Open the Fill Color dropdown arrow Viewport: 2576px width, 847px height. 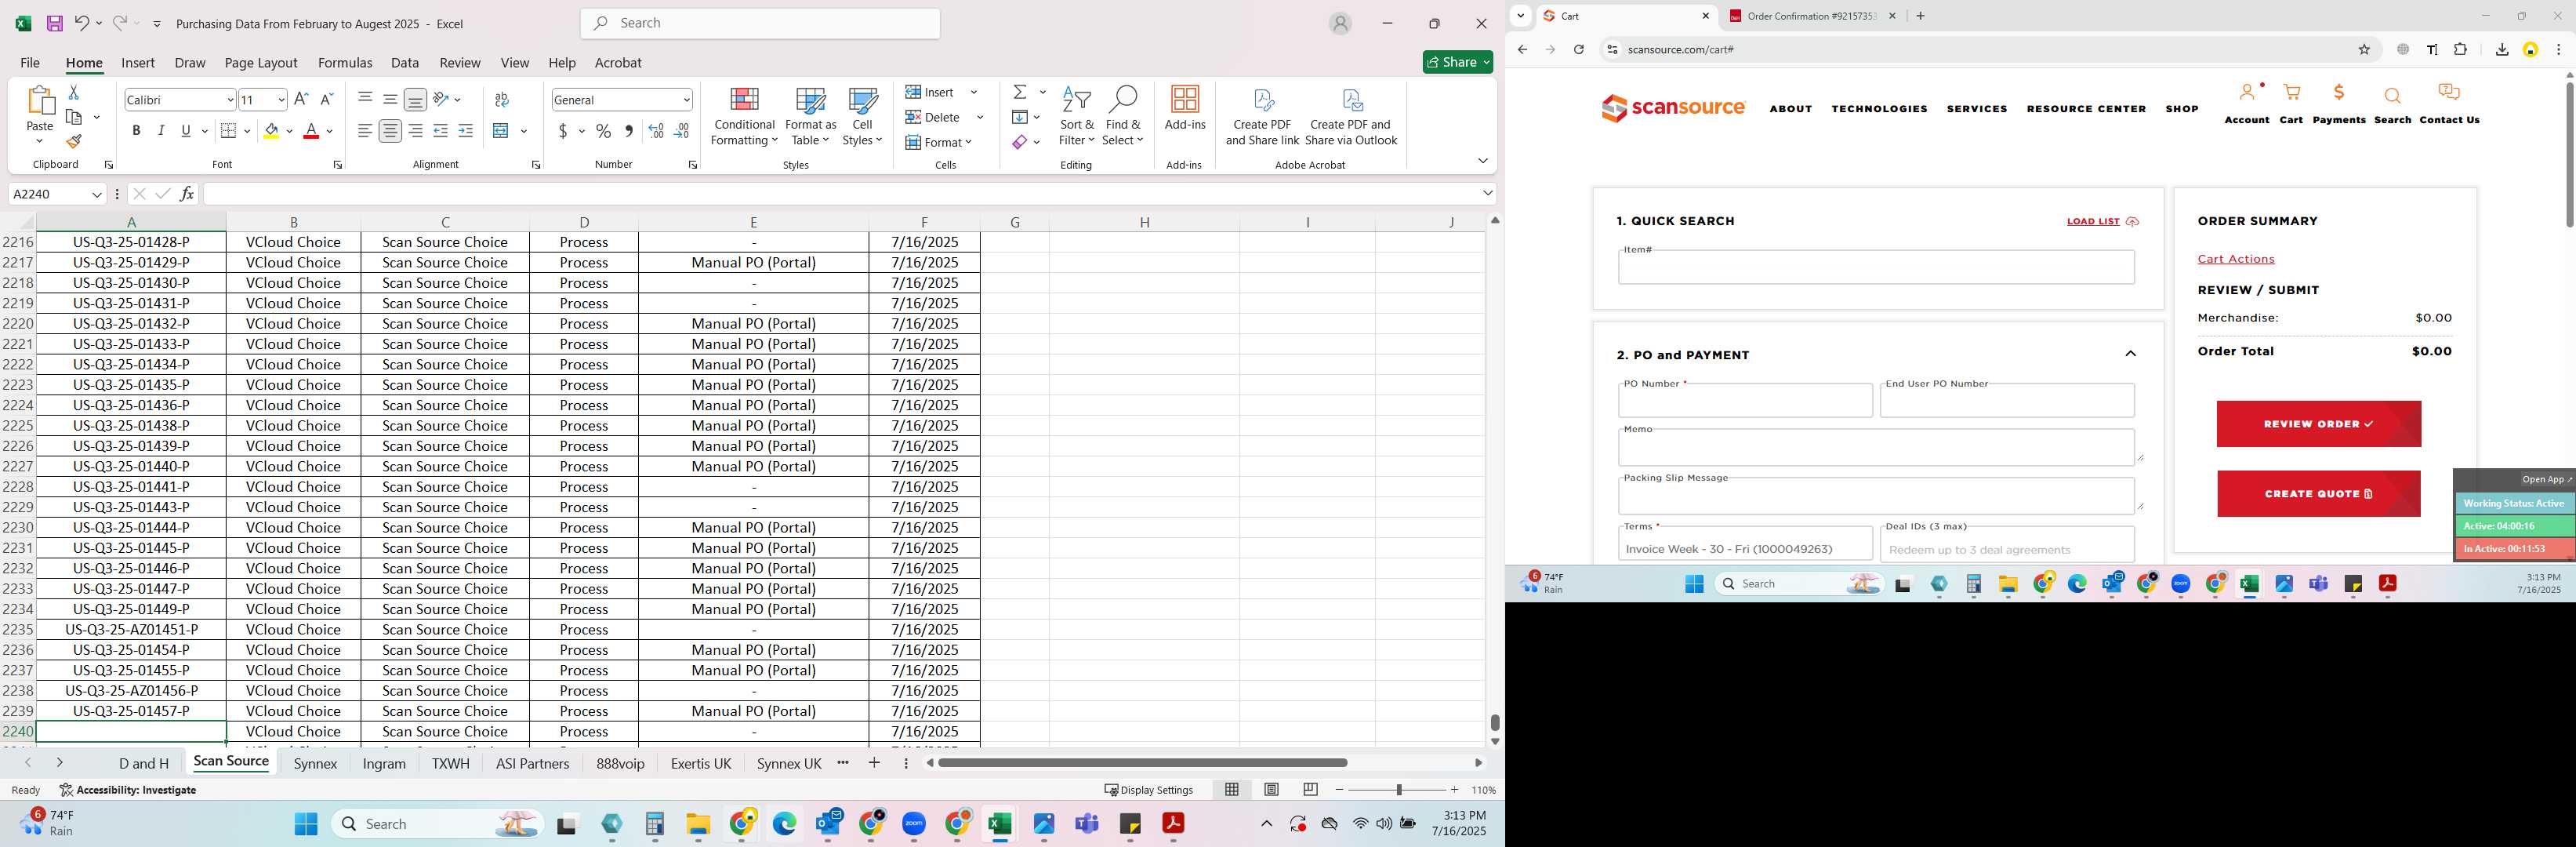coord(290,131)
